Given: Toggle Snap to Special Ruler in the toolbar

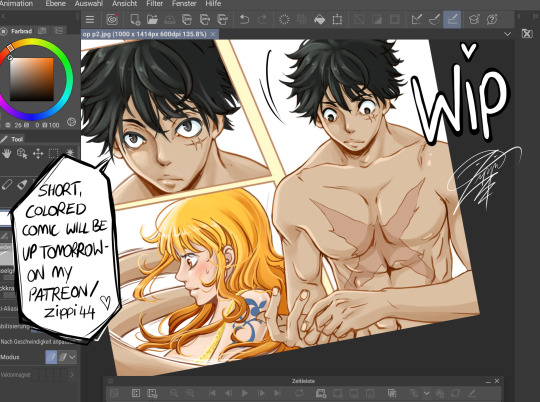Looking at the screenshot, I should coord(434,20).
